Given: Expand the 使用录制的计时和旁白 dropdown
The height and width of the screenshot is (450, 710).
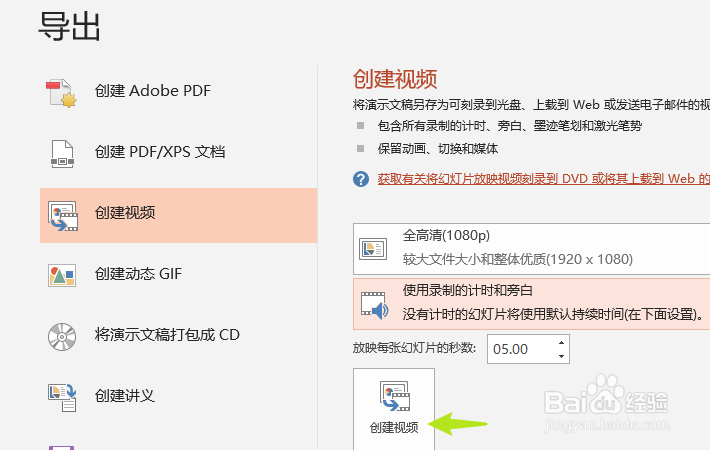Looking at the screenshot, I should tap(532, 304).
